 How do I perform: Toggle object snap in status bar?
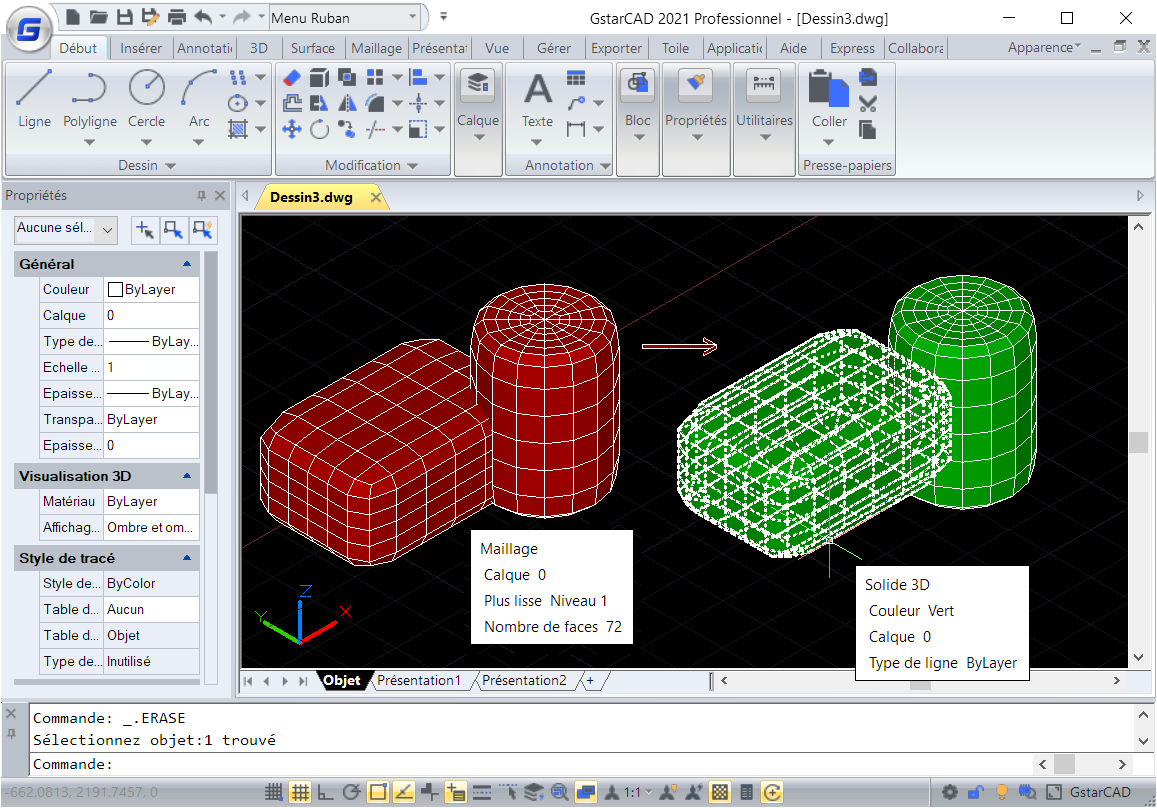tap(378, 793)
